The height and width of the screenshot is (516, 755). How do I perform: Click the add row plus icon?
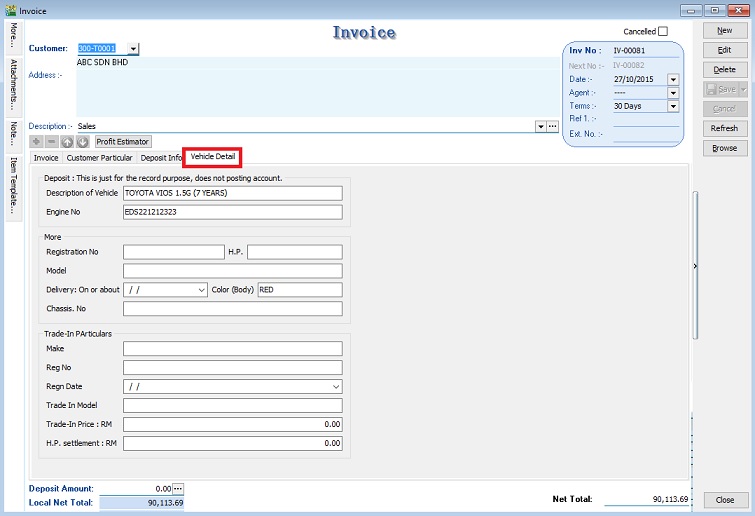coord(37,142)
